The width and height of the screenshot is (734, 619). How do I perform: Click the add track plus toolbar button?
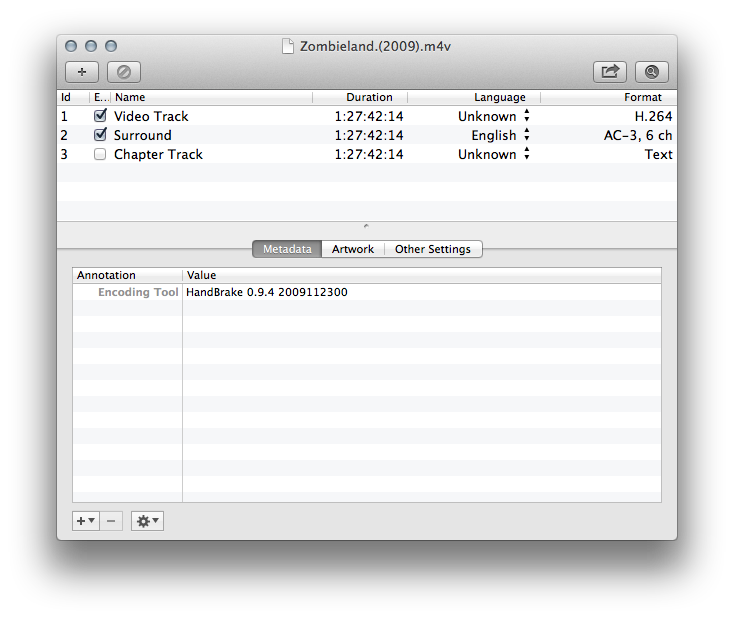point(82,72)
